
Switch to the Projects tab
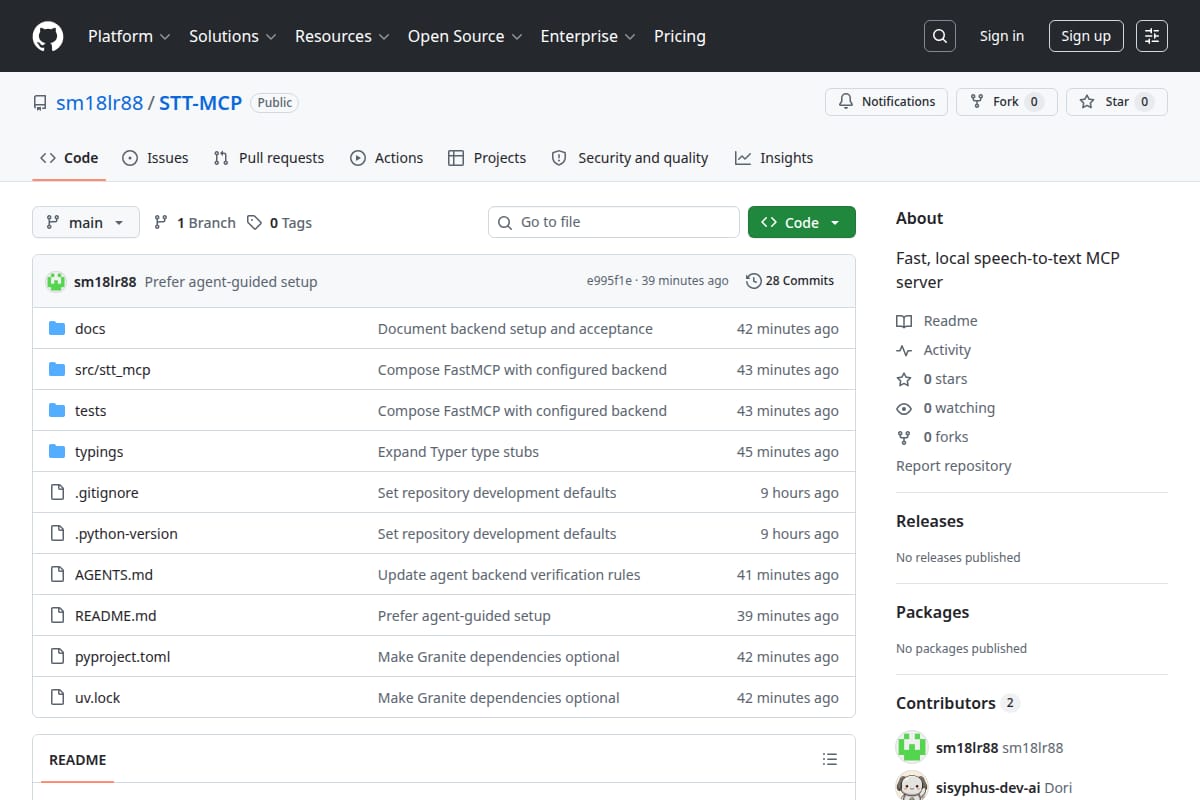click(487, 158)
